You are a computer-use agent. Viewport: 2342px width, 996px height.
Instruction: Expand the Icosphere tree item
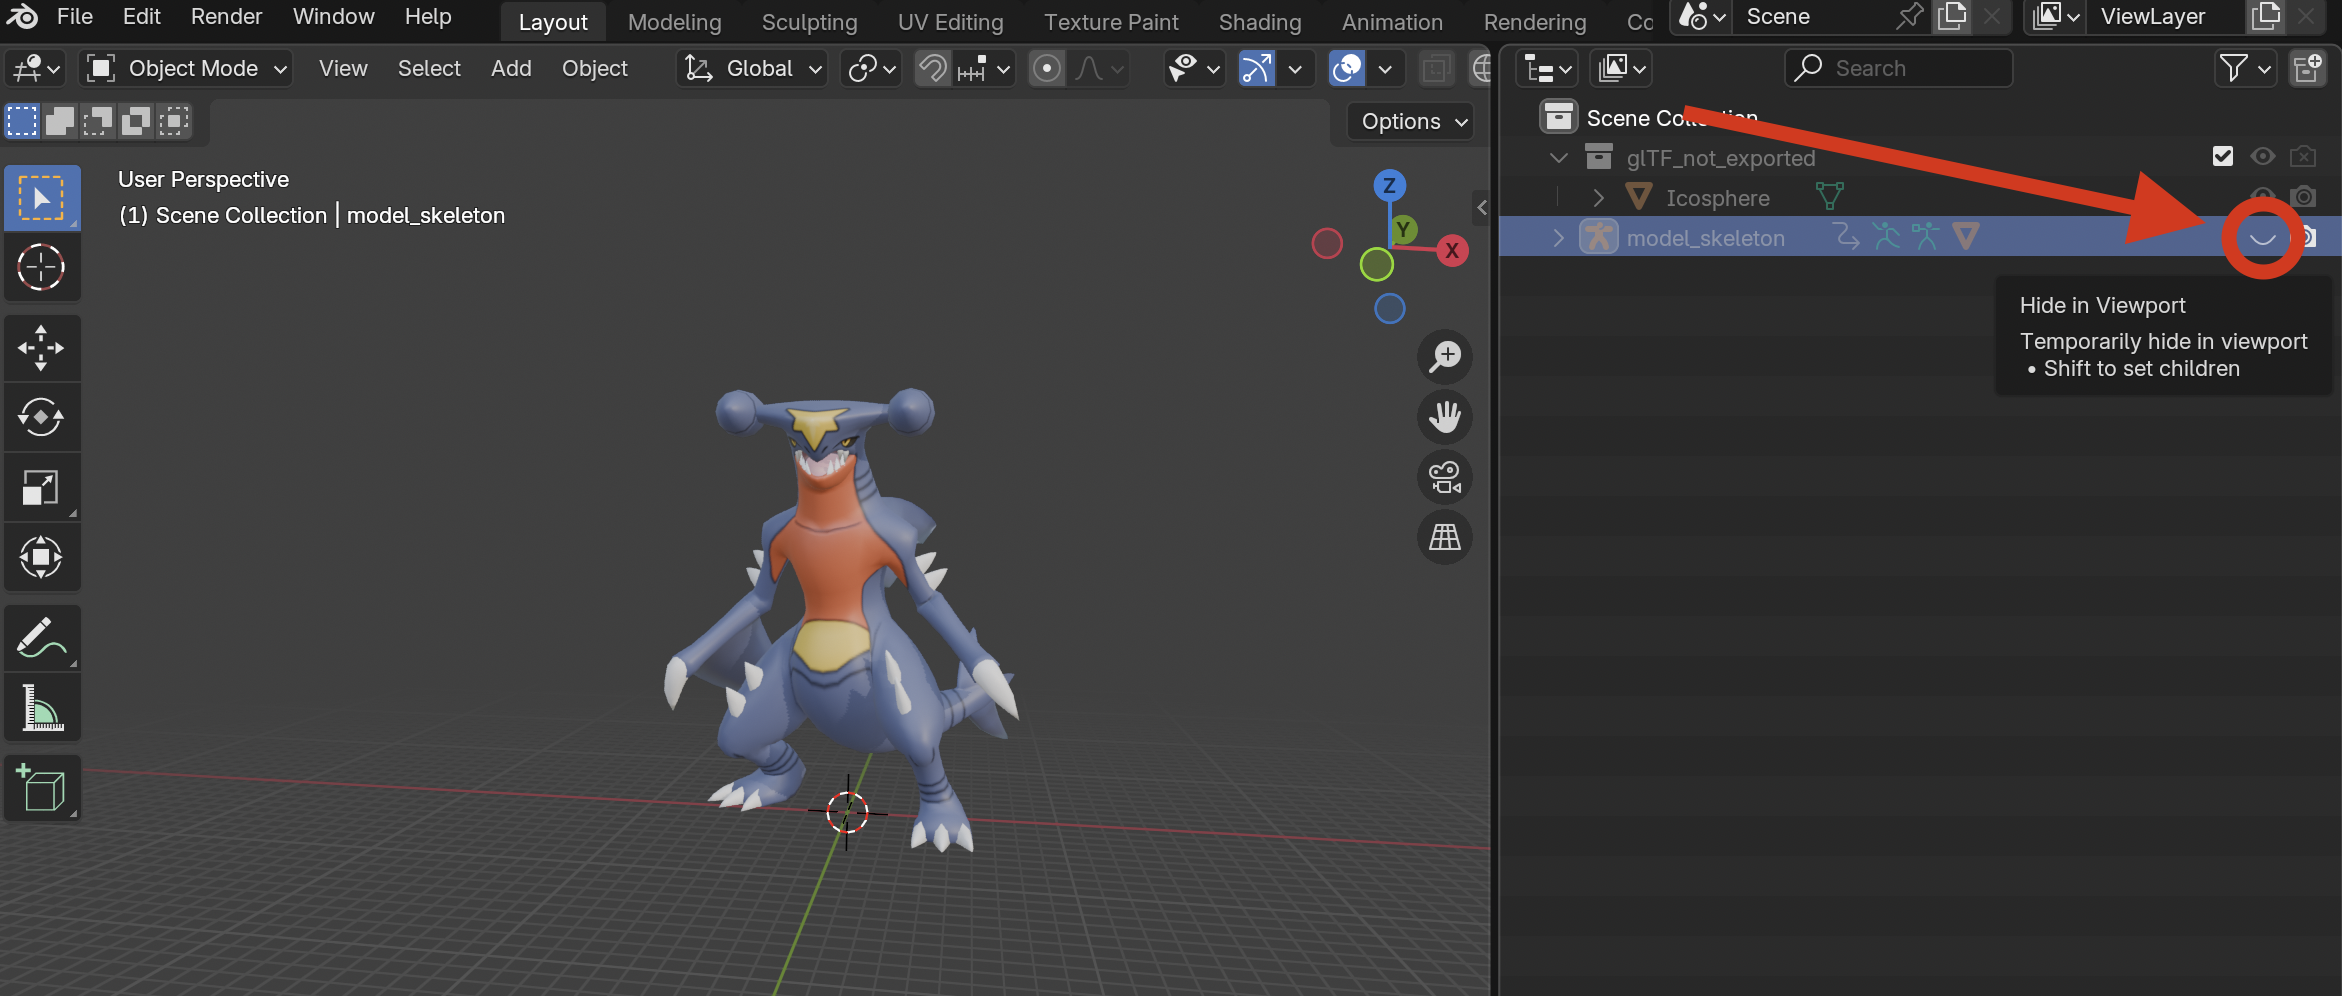[1598, 198]
